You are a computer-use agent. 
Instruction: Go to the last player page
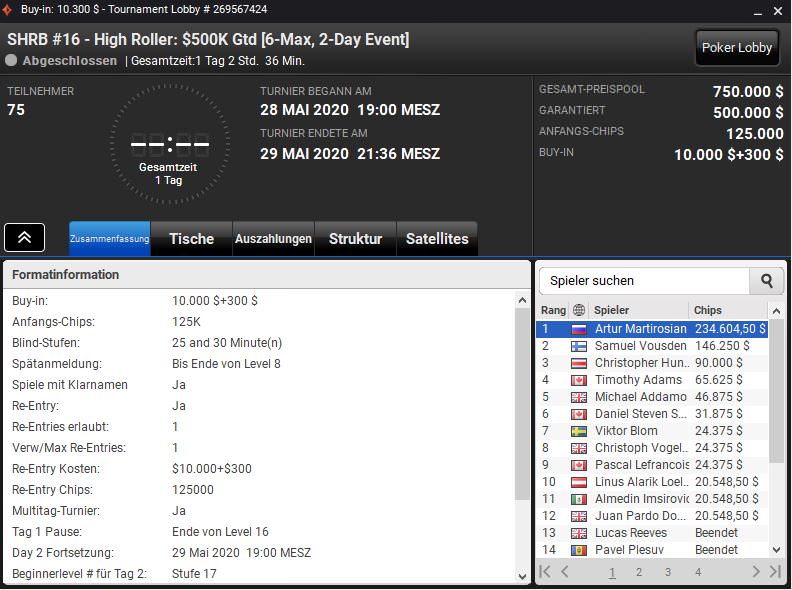tap(775, 571)
